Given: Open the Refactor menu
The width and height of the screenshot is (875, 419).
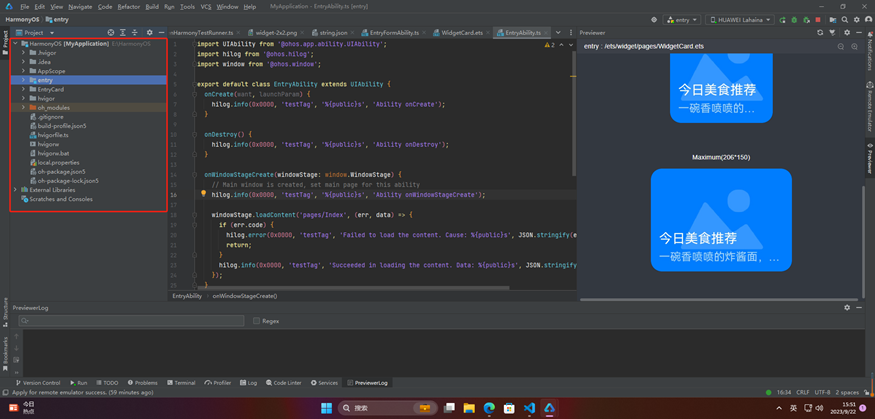Looking at the screenshot, I should pyautogui.click(x=129, y=7).
